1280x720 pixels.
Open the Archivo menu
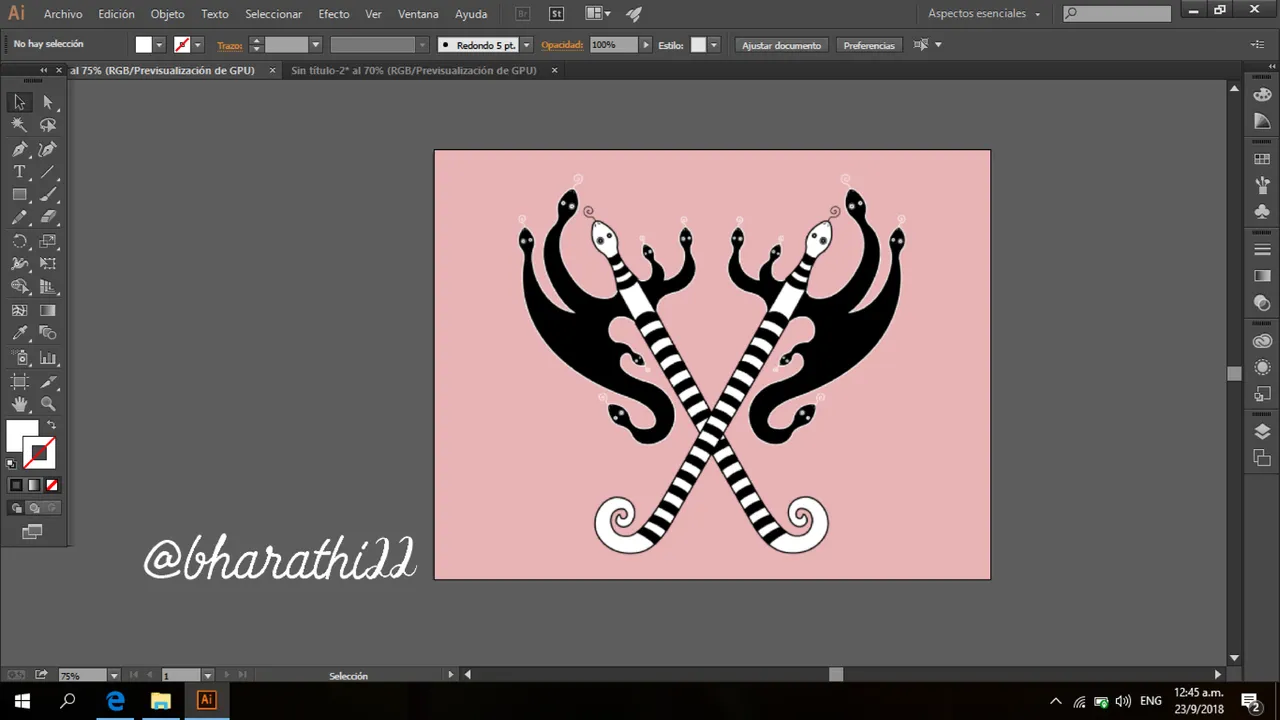[x=63, y=14]
